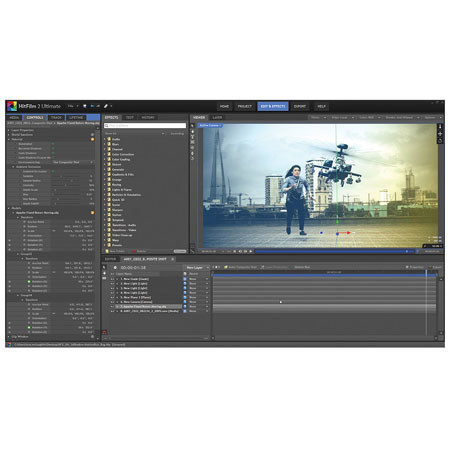Switch to the TRACK panel tab
450x450 pixels.
coord(56,118)
